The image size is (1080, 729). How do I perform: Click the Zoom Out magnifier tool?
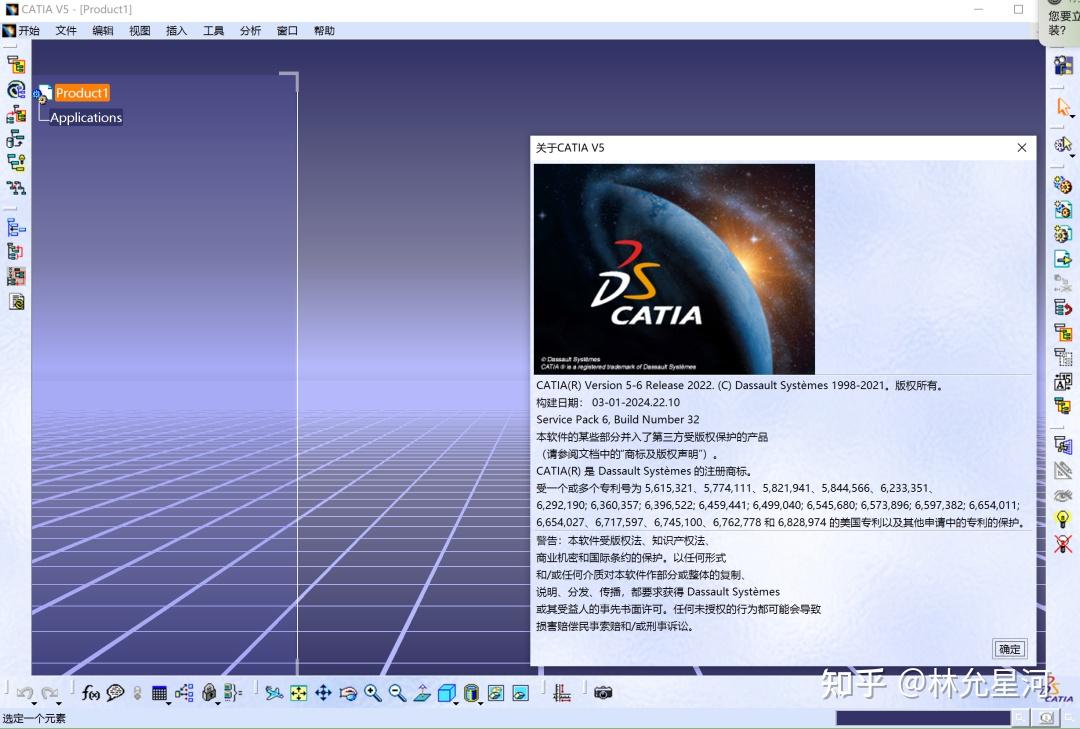tap(394, 692)
